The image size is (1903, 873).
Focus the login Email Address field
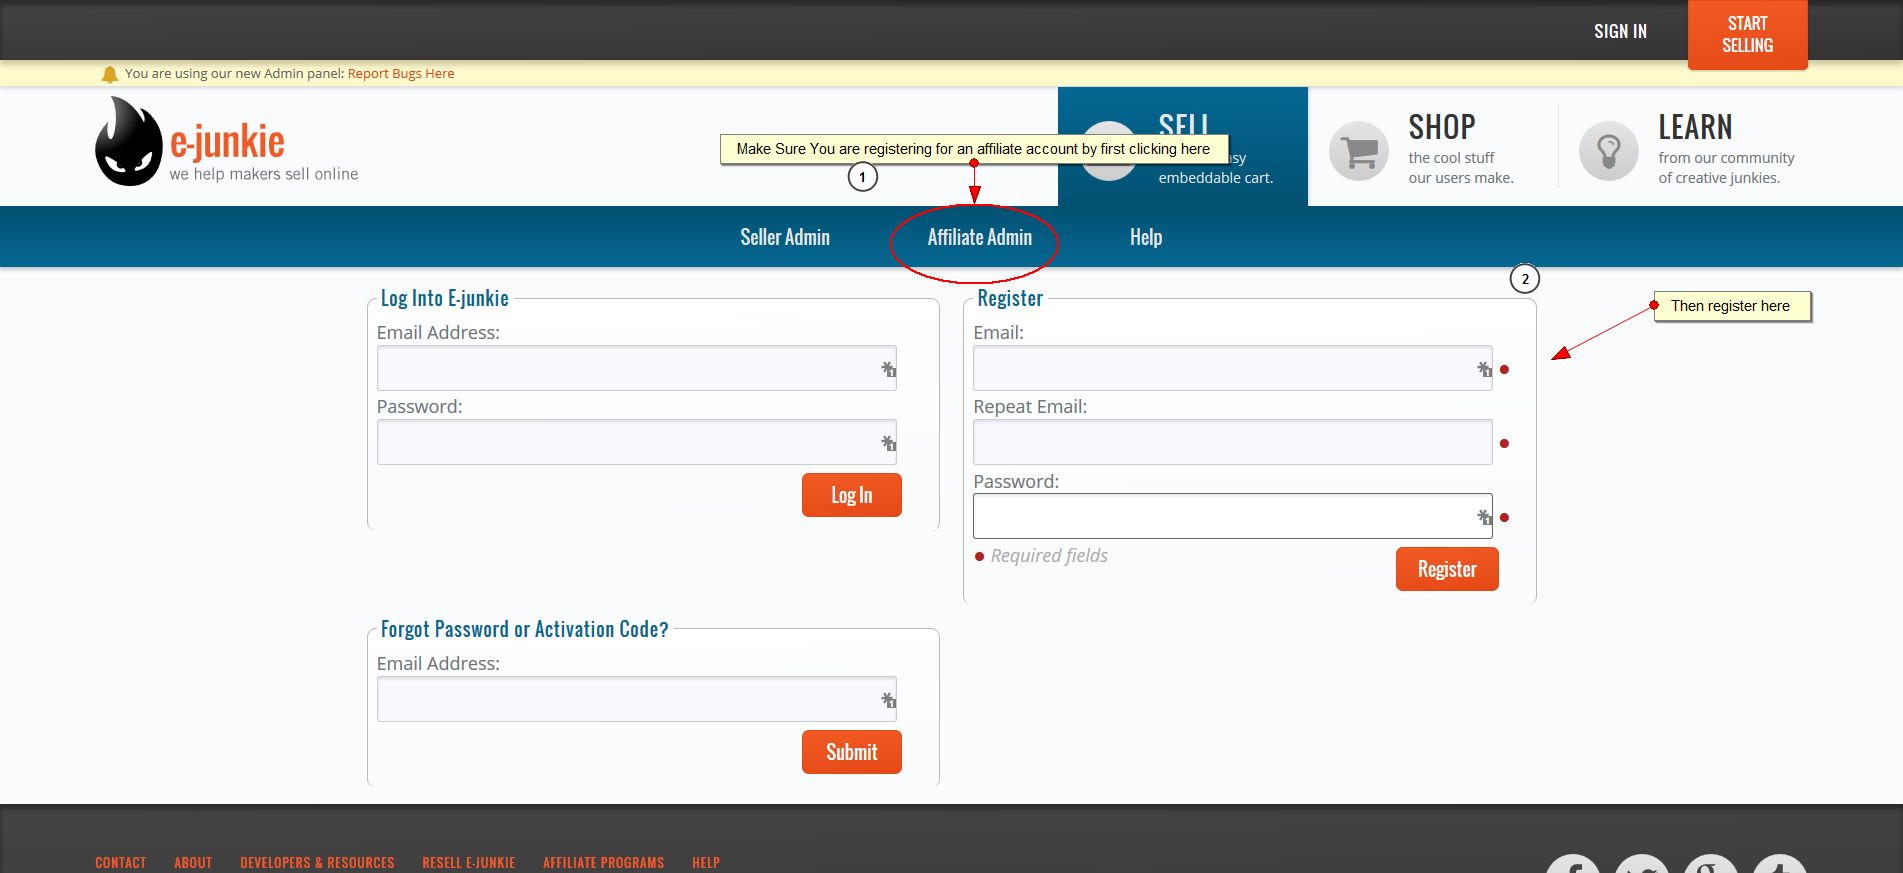[x=636, y=368]
